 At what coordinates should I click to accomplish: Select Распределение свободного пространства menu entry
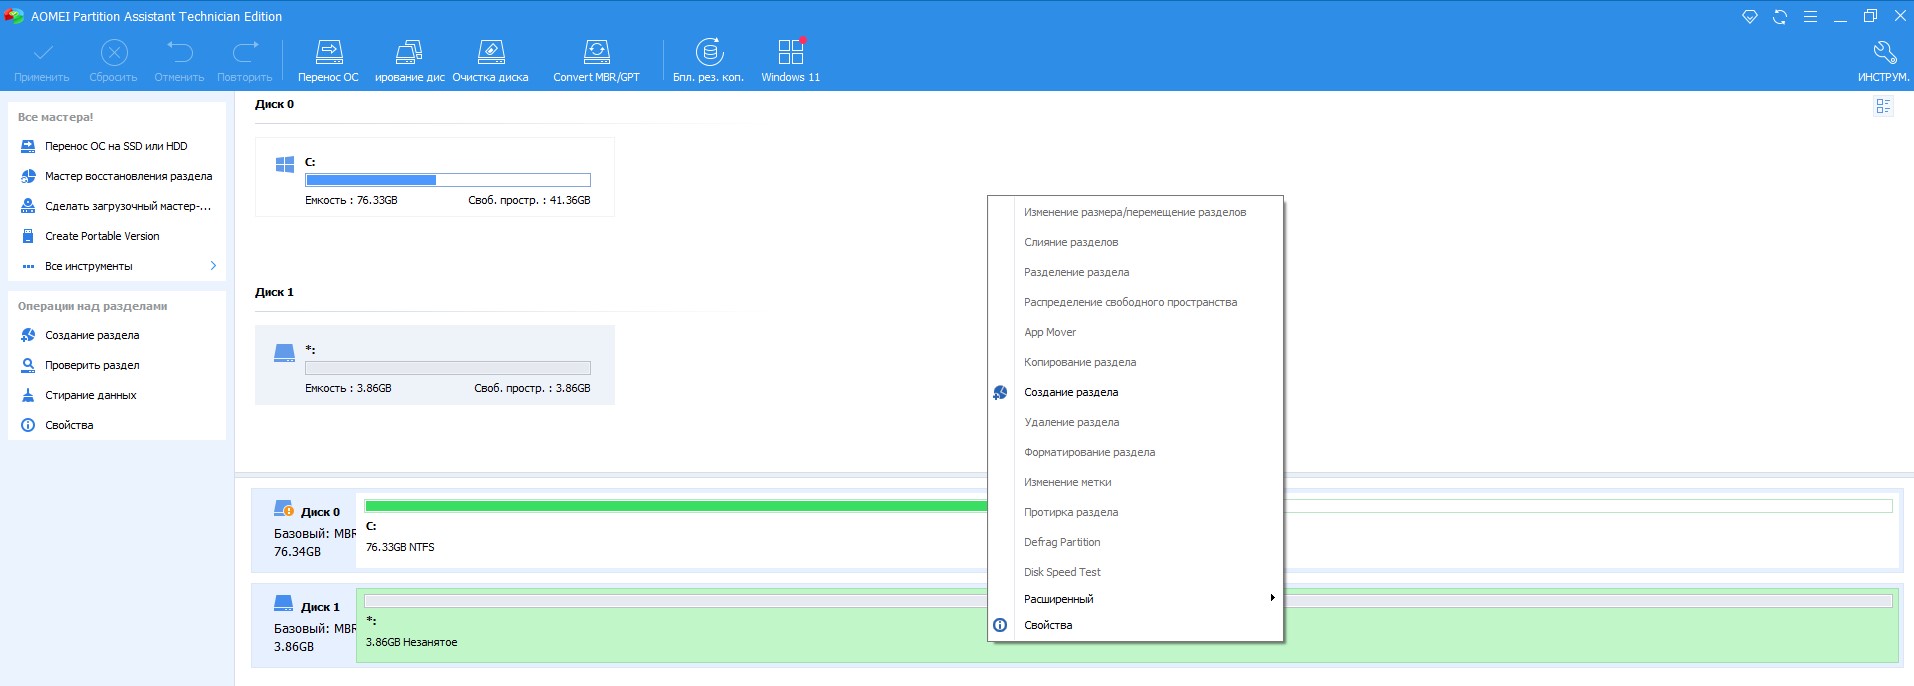coord(1135,302)
